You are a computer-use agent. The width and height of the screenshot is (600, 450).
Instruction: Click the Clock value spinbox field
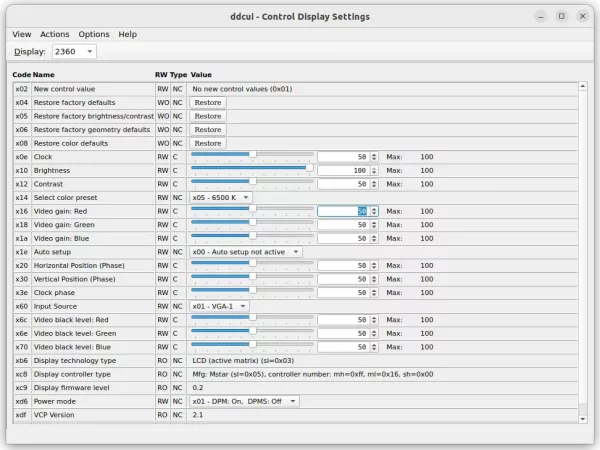[344, 157]
